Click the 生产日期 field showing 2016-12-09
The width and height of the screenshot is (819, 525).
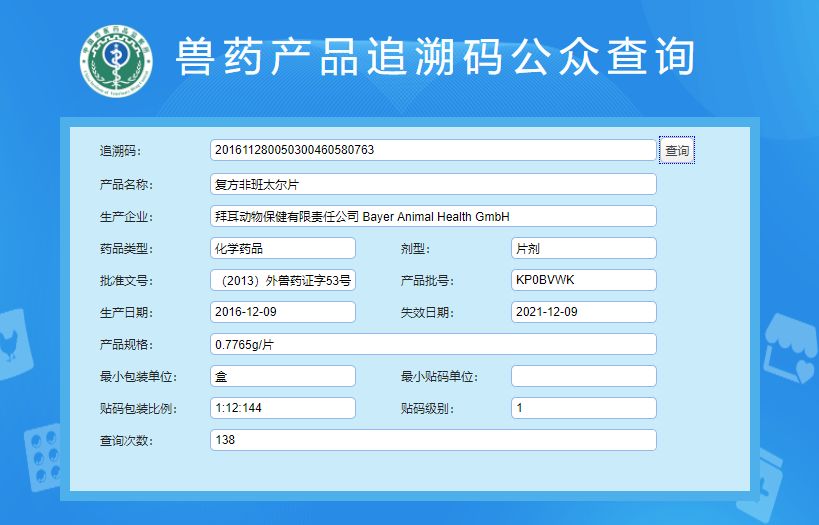point(283,312)
